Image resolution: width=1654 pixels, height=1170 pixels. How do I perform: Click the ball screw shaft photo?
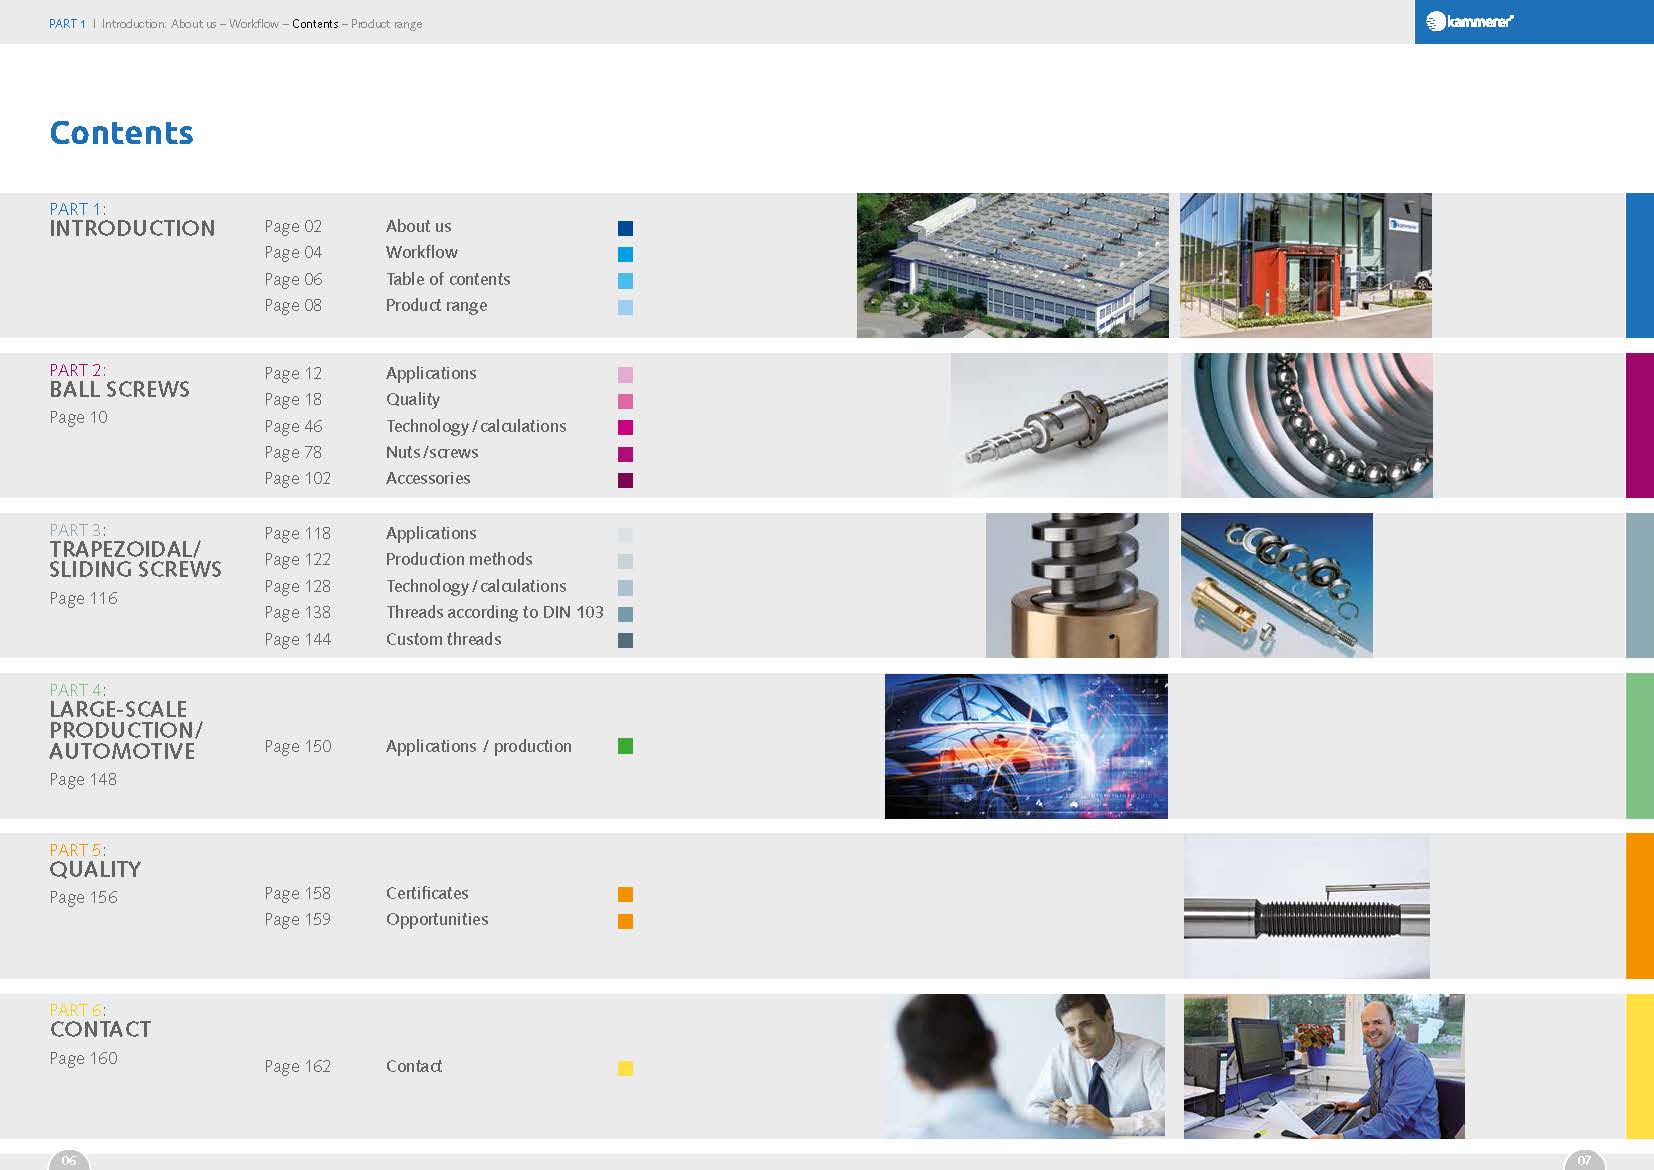click(1059, 425)
